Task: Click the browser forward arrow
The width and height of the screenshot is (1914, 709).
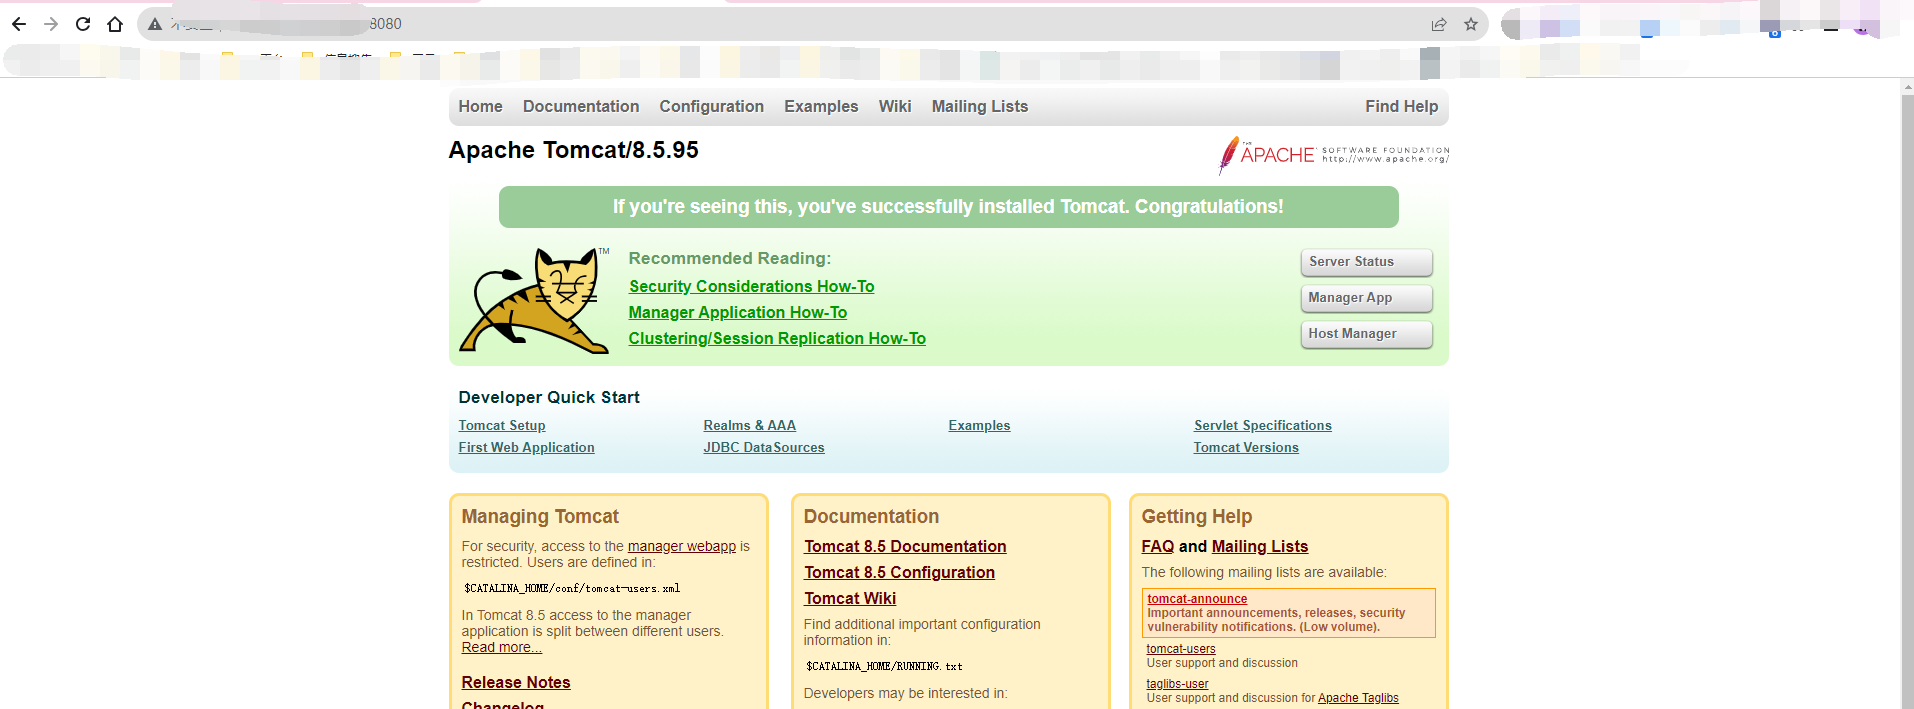Action: [51, 24]
